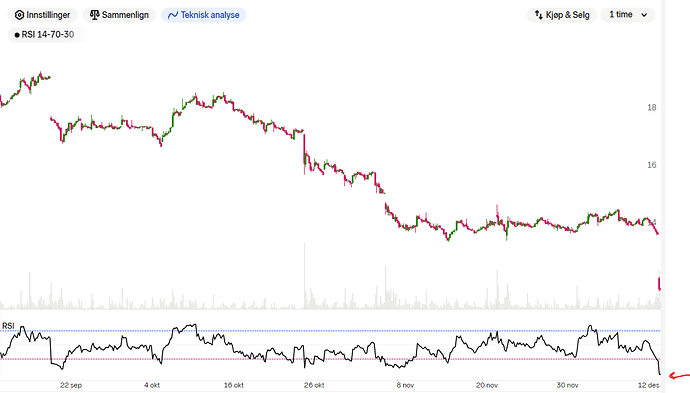The image size is (690, 393).
Task: Click the chevron next to 1 time
Action: click(644, 15)
